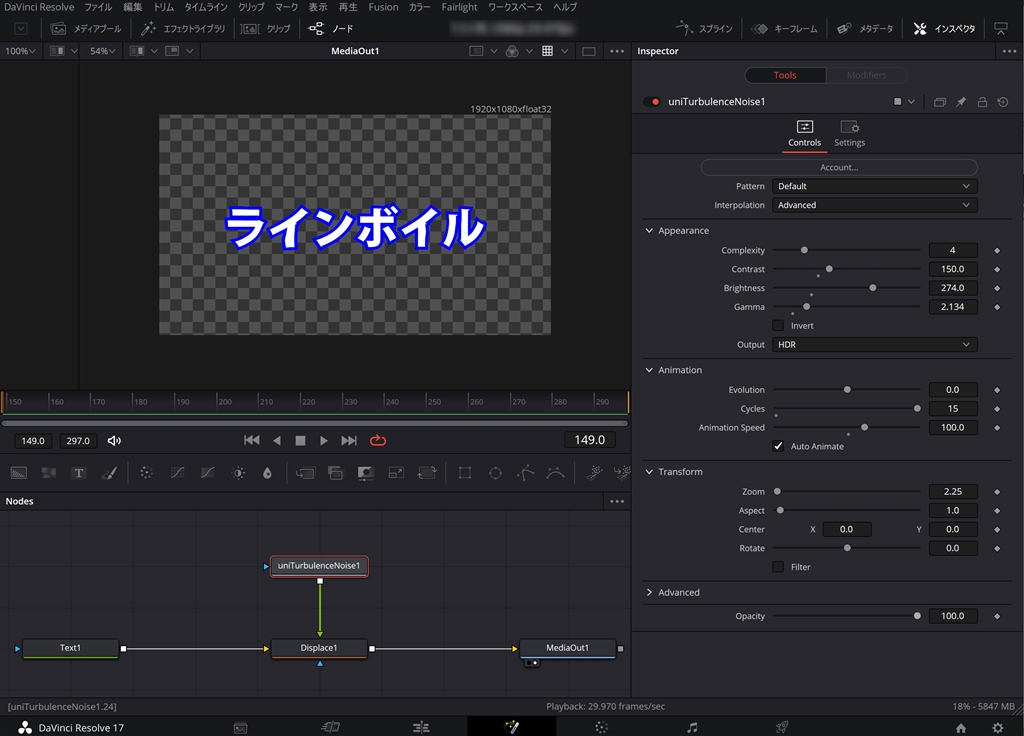1024x736 pixels.
Task: Select the Displace1 node
Action: 319,648
